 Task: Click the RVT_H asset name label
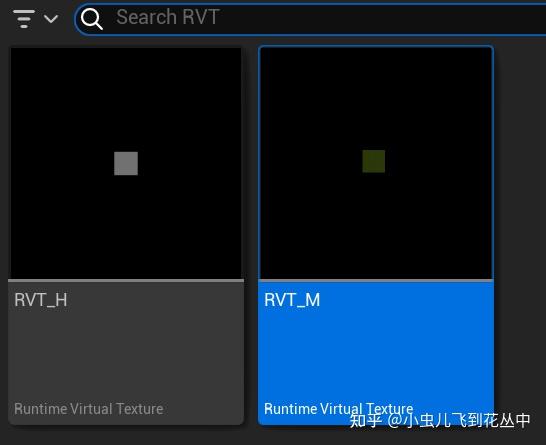point(41,300)
